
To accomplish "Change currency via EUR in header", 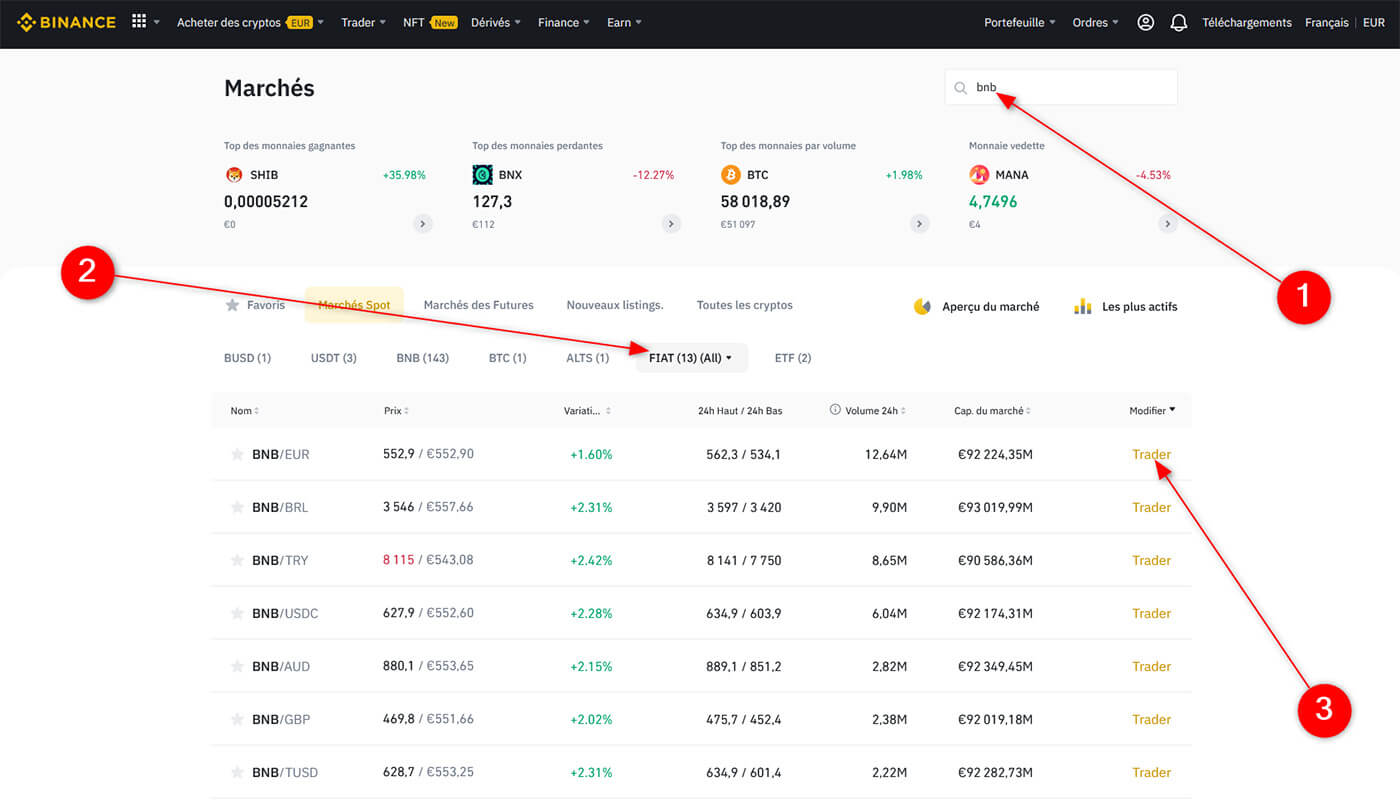I will tap(1373, 22).
